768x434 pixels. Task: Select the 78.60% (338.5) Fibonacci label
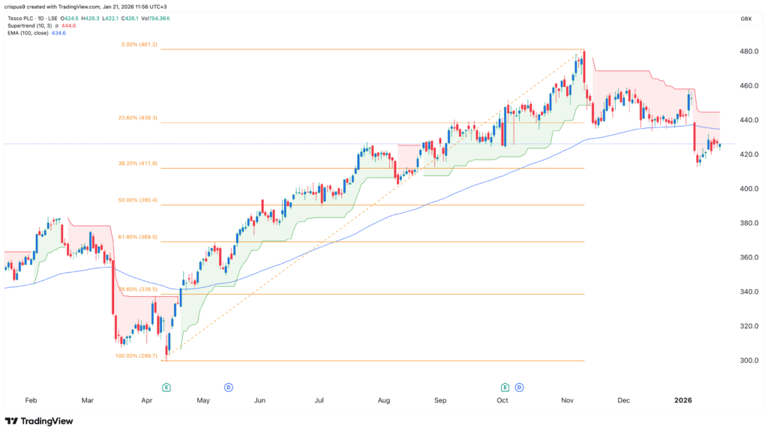[x=139, y=289]
